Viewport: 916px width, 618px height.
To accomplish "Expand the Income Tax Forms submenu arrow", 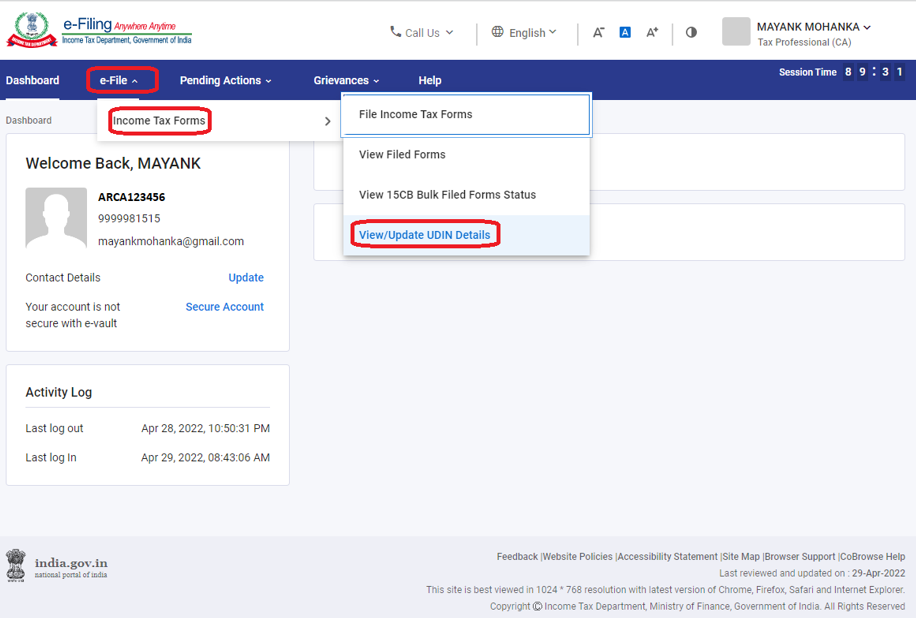I will (328, 121).
